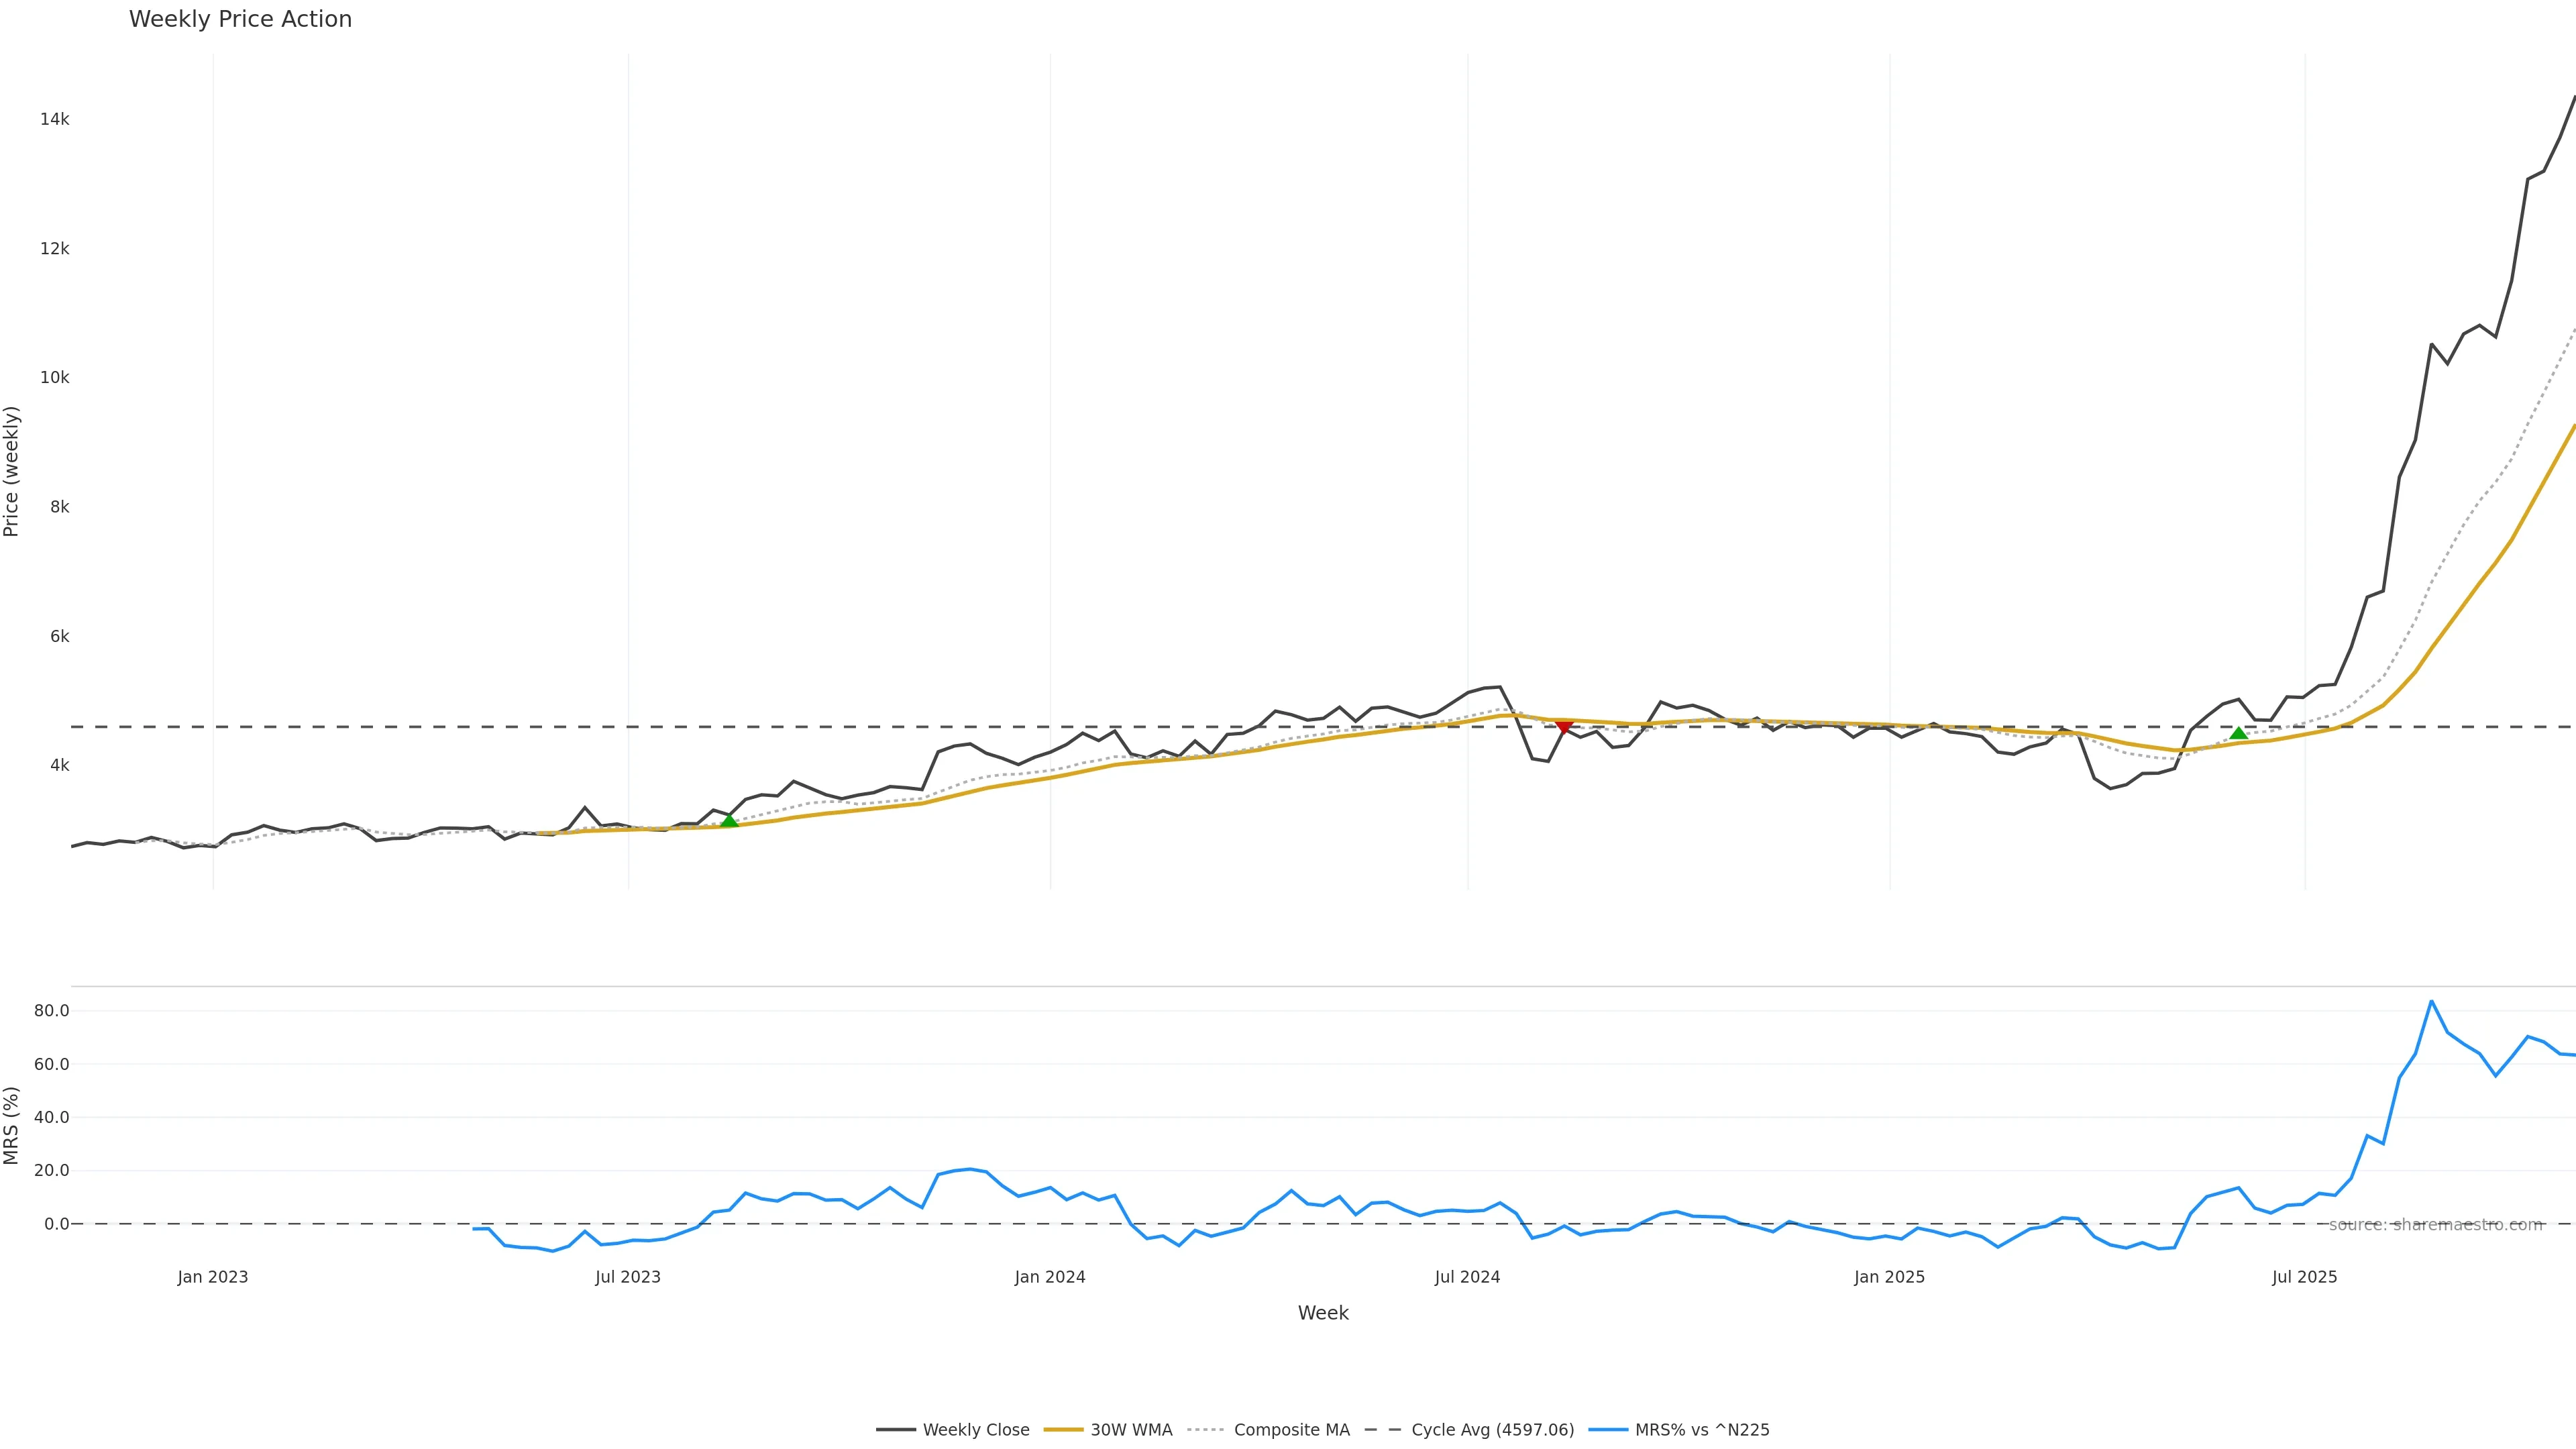Select the Jul 2024 x-axis tick label
The image size is (2576, 1449).
pyautogui.click(x=1467, y=1277)
